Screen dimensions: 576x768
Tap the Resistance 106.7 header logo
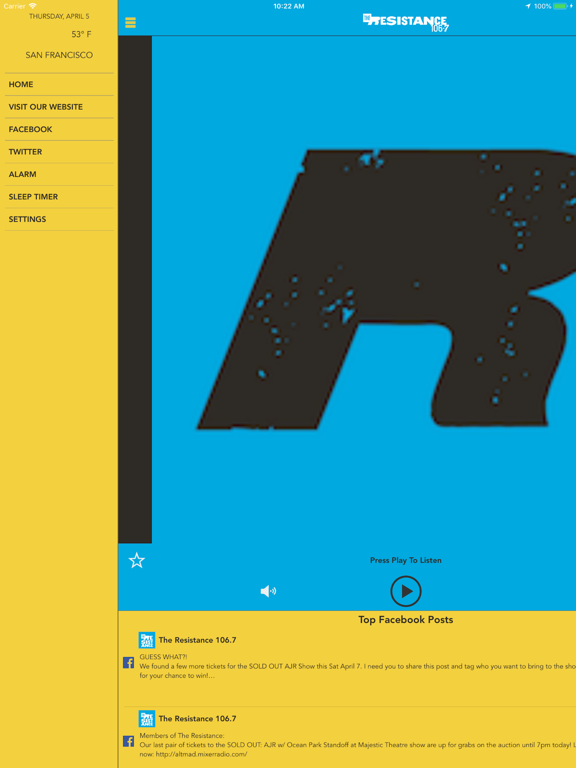[406, 23]
